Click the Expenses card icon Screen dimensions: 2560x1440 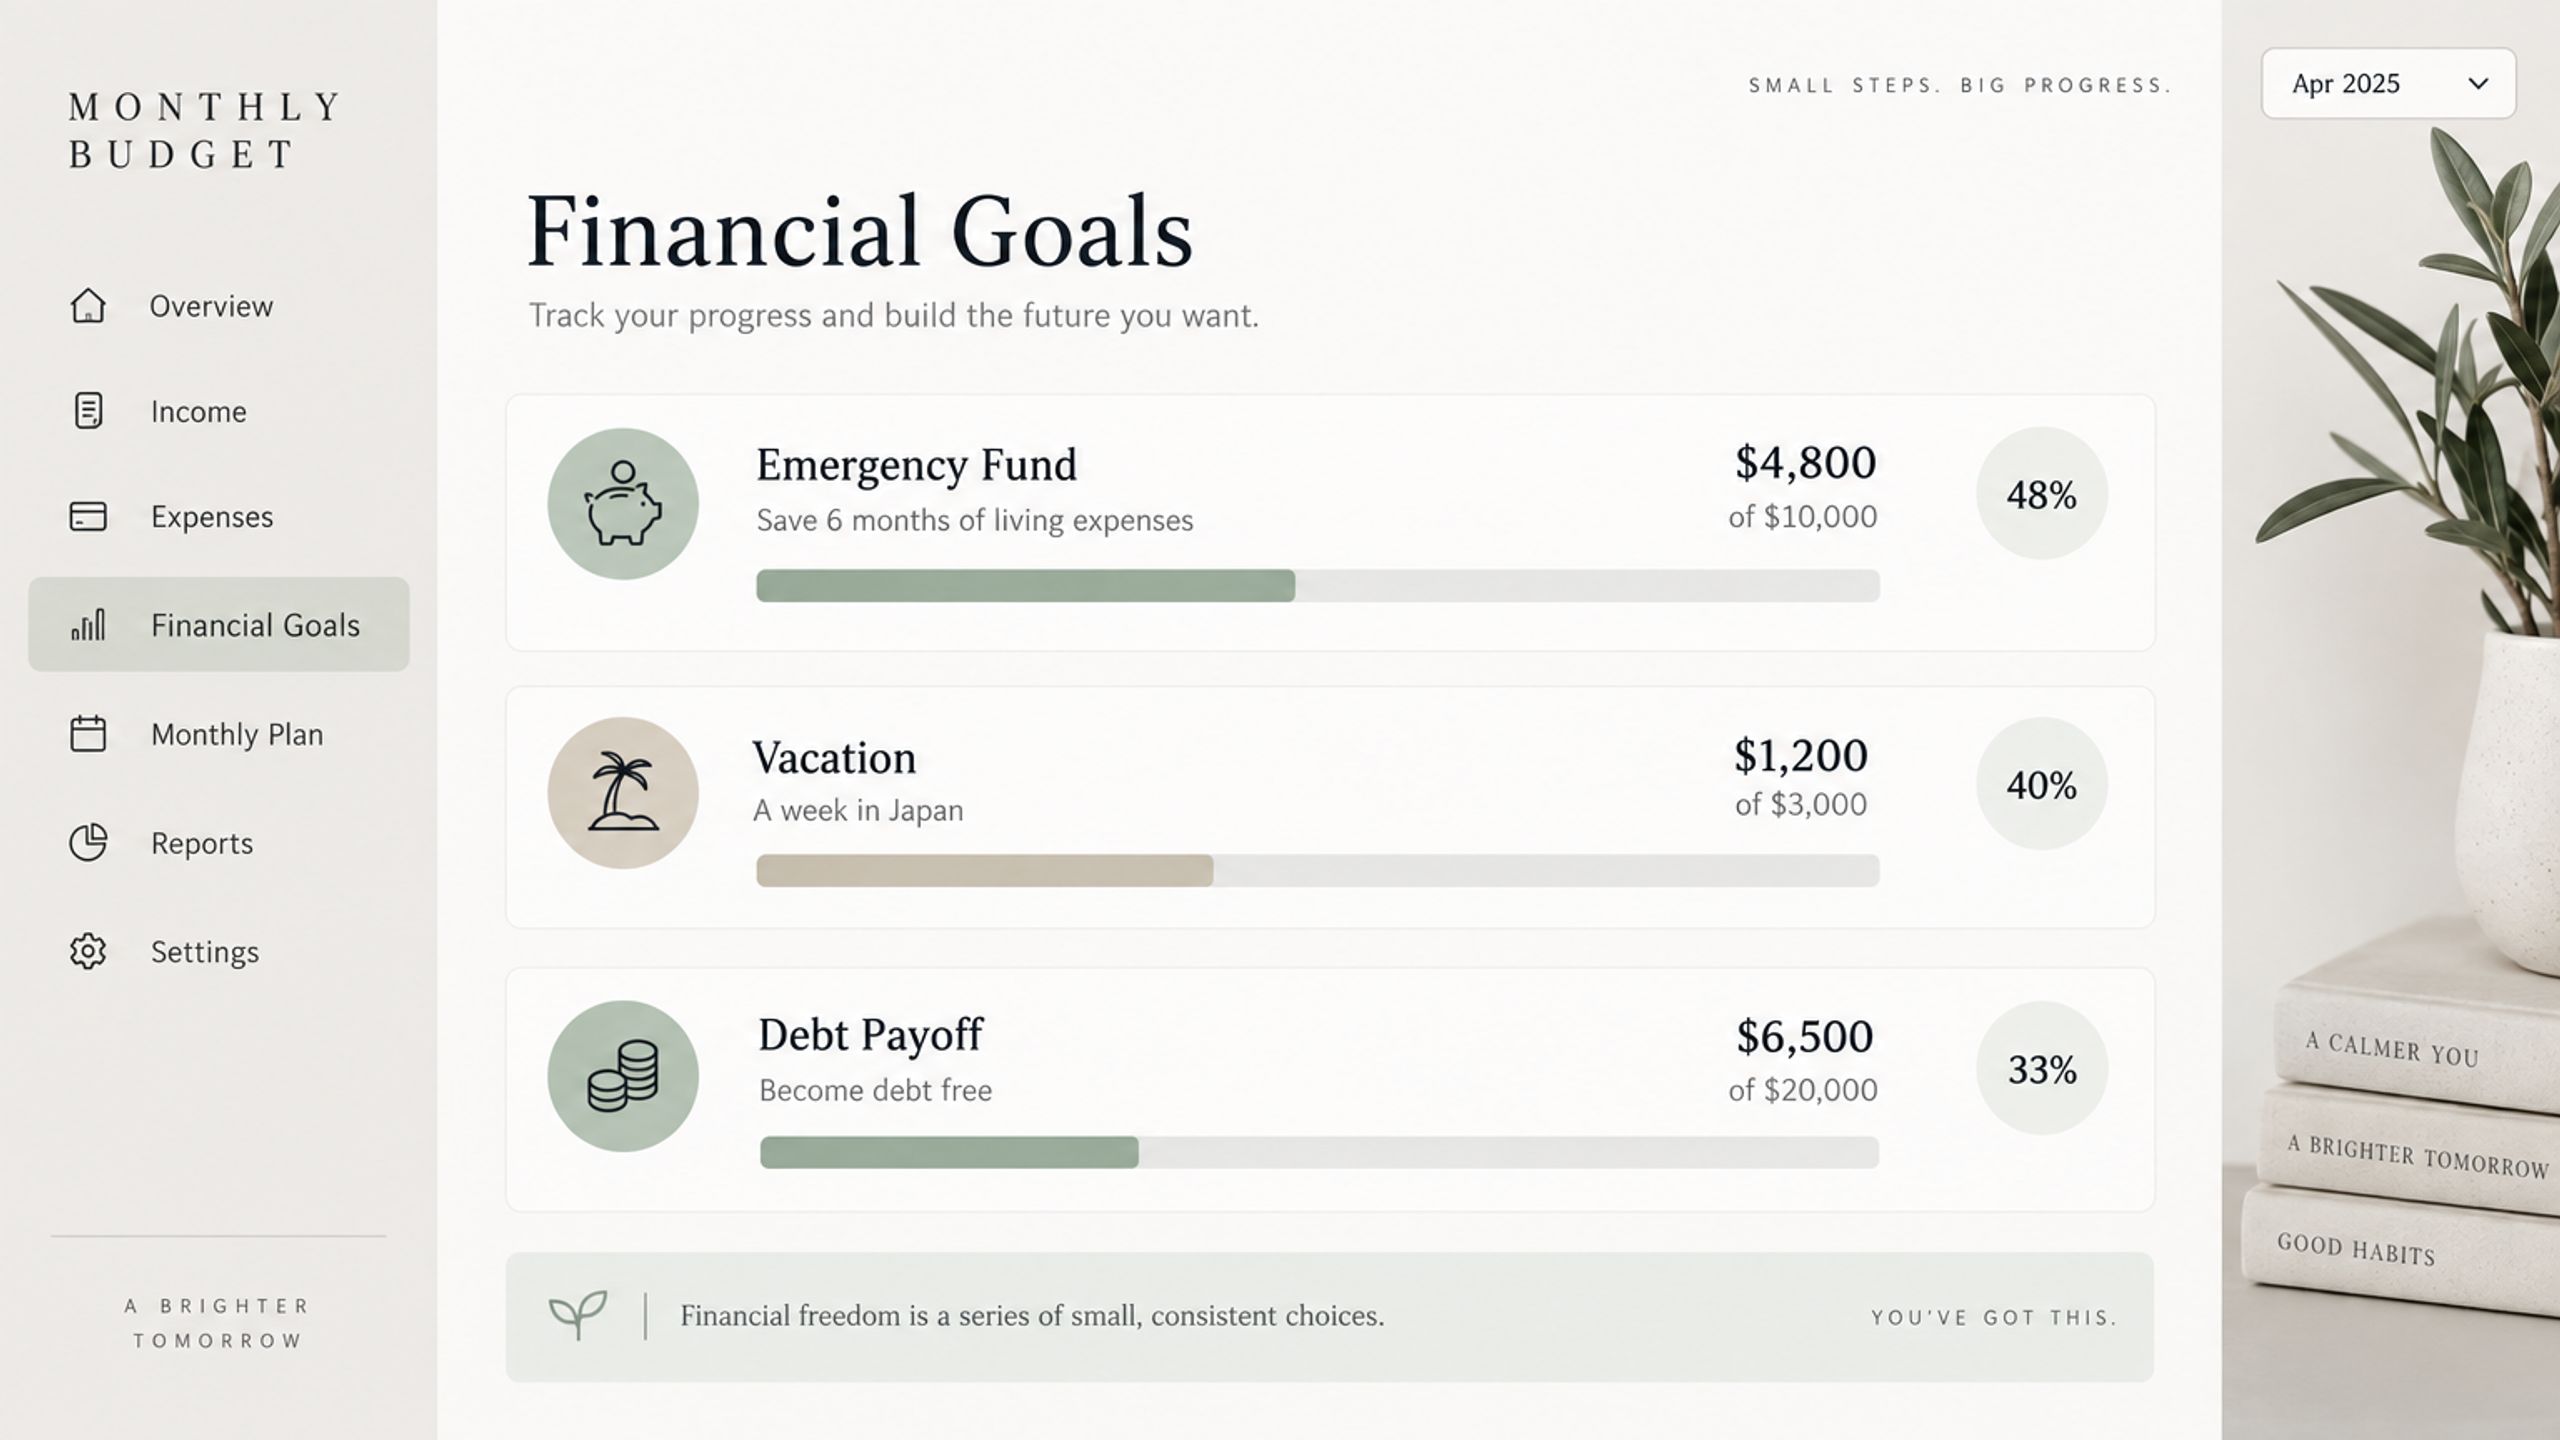pos(88,516)
